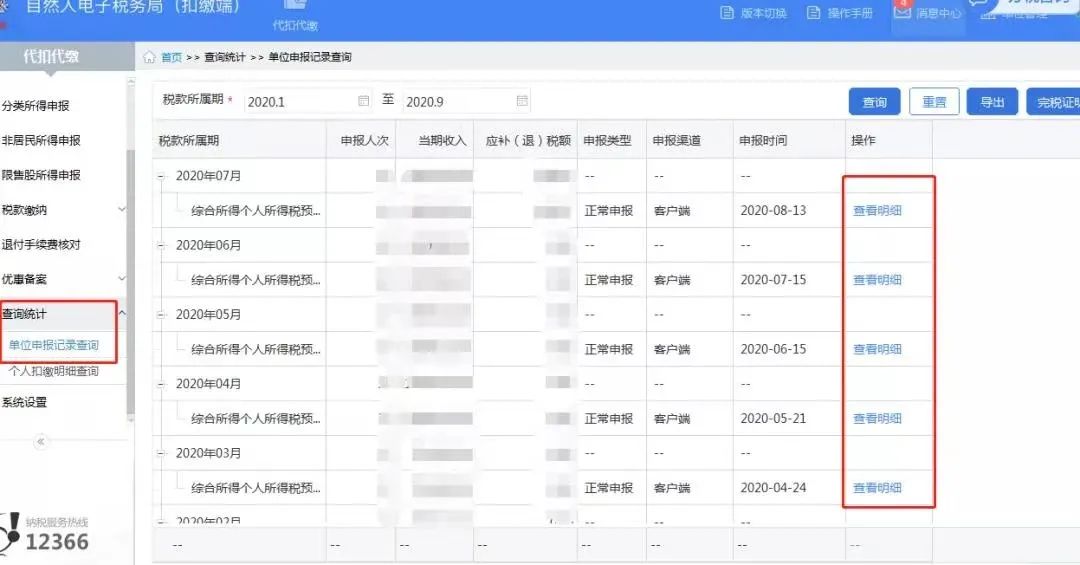Click the start period field 2020.1
The width and height of the screenshot is (1080, 565).
[307, 101]
